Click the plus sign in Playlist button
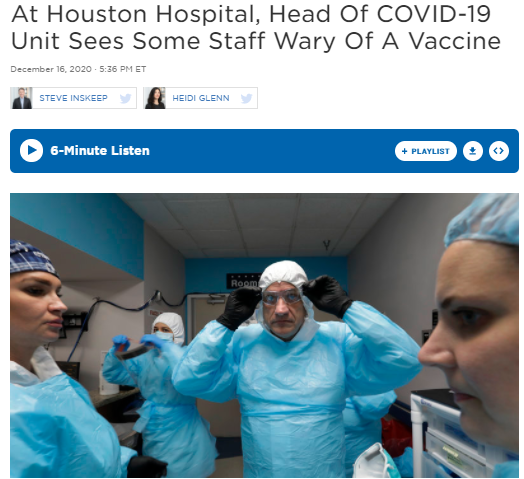 coord(404,151)
